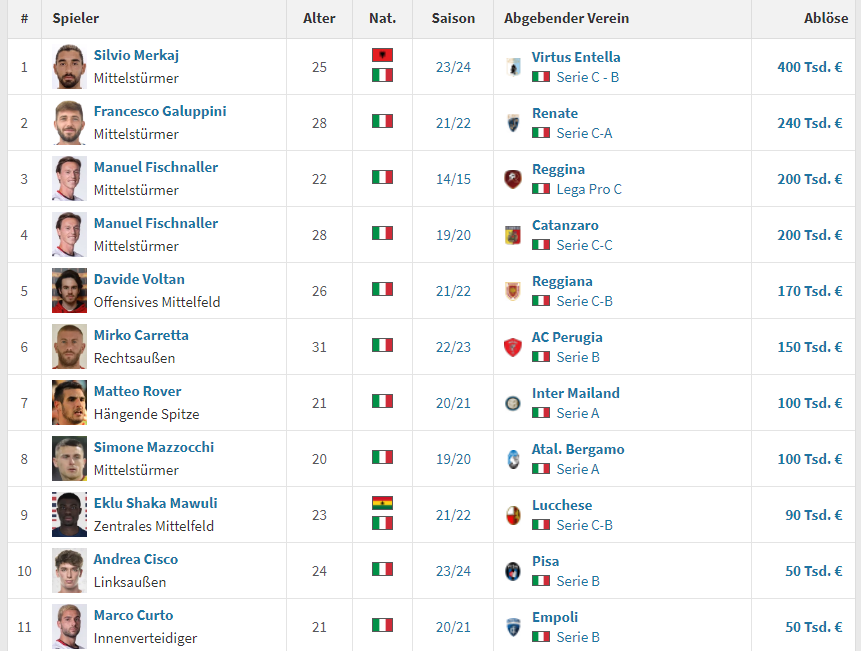861x651 pixels.
Task: Click the Atal. Bergamo club crest icon
Action: (x=513, y=459)
